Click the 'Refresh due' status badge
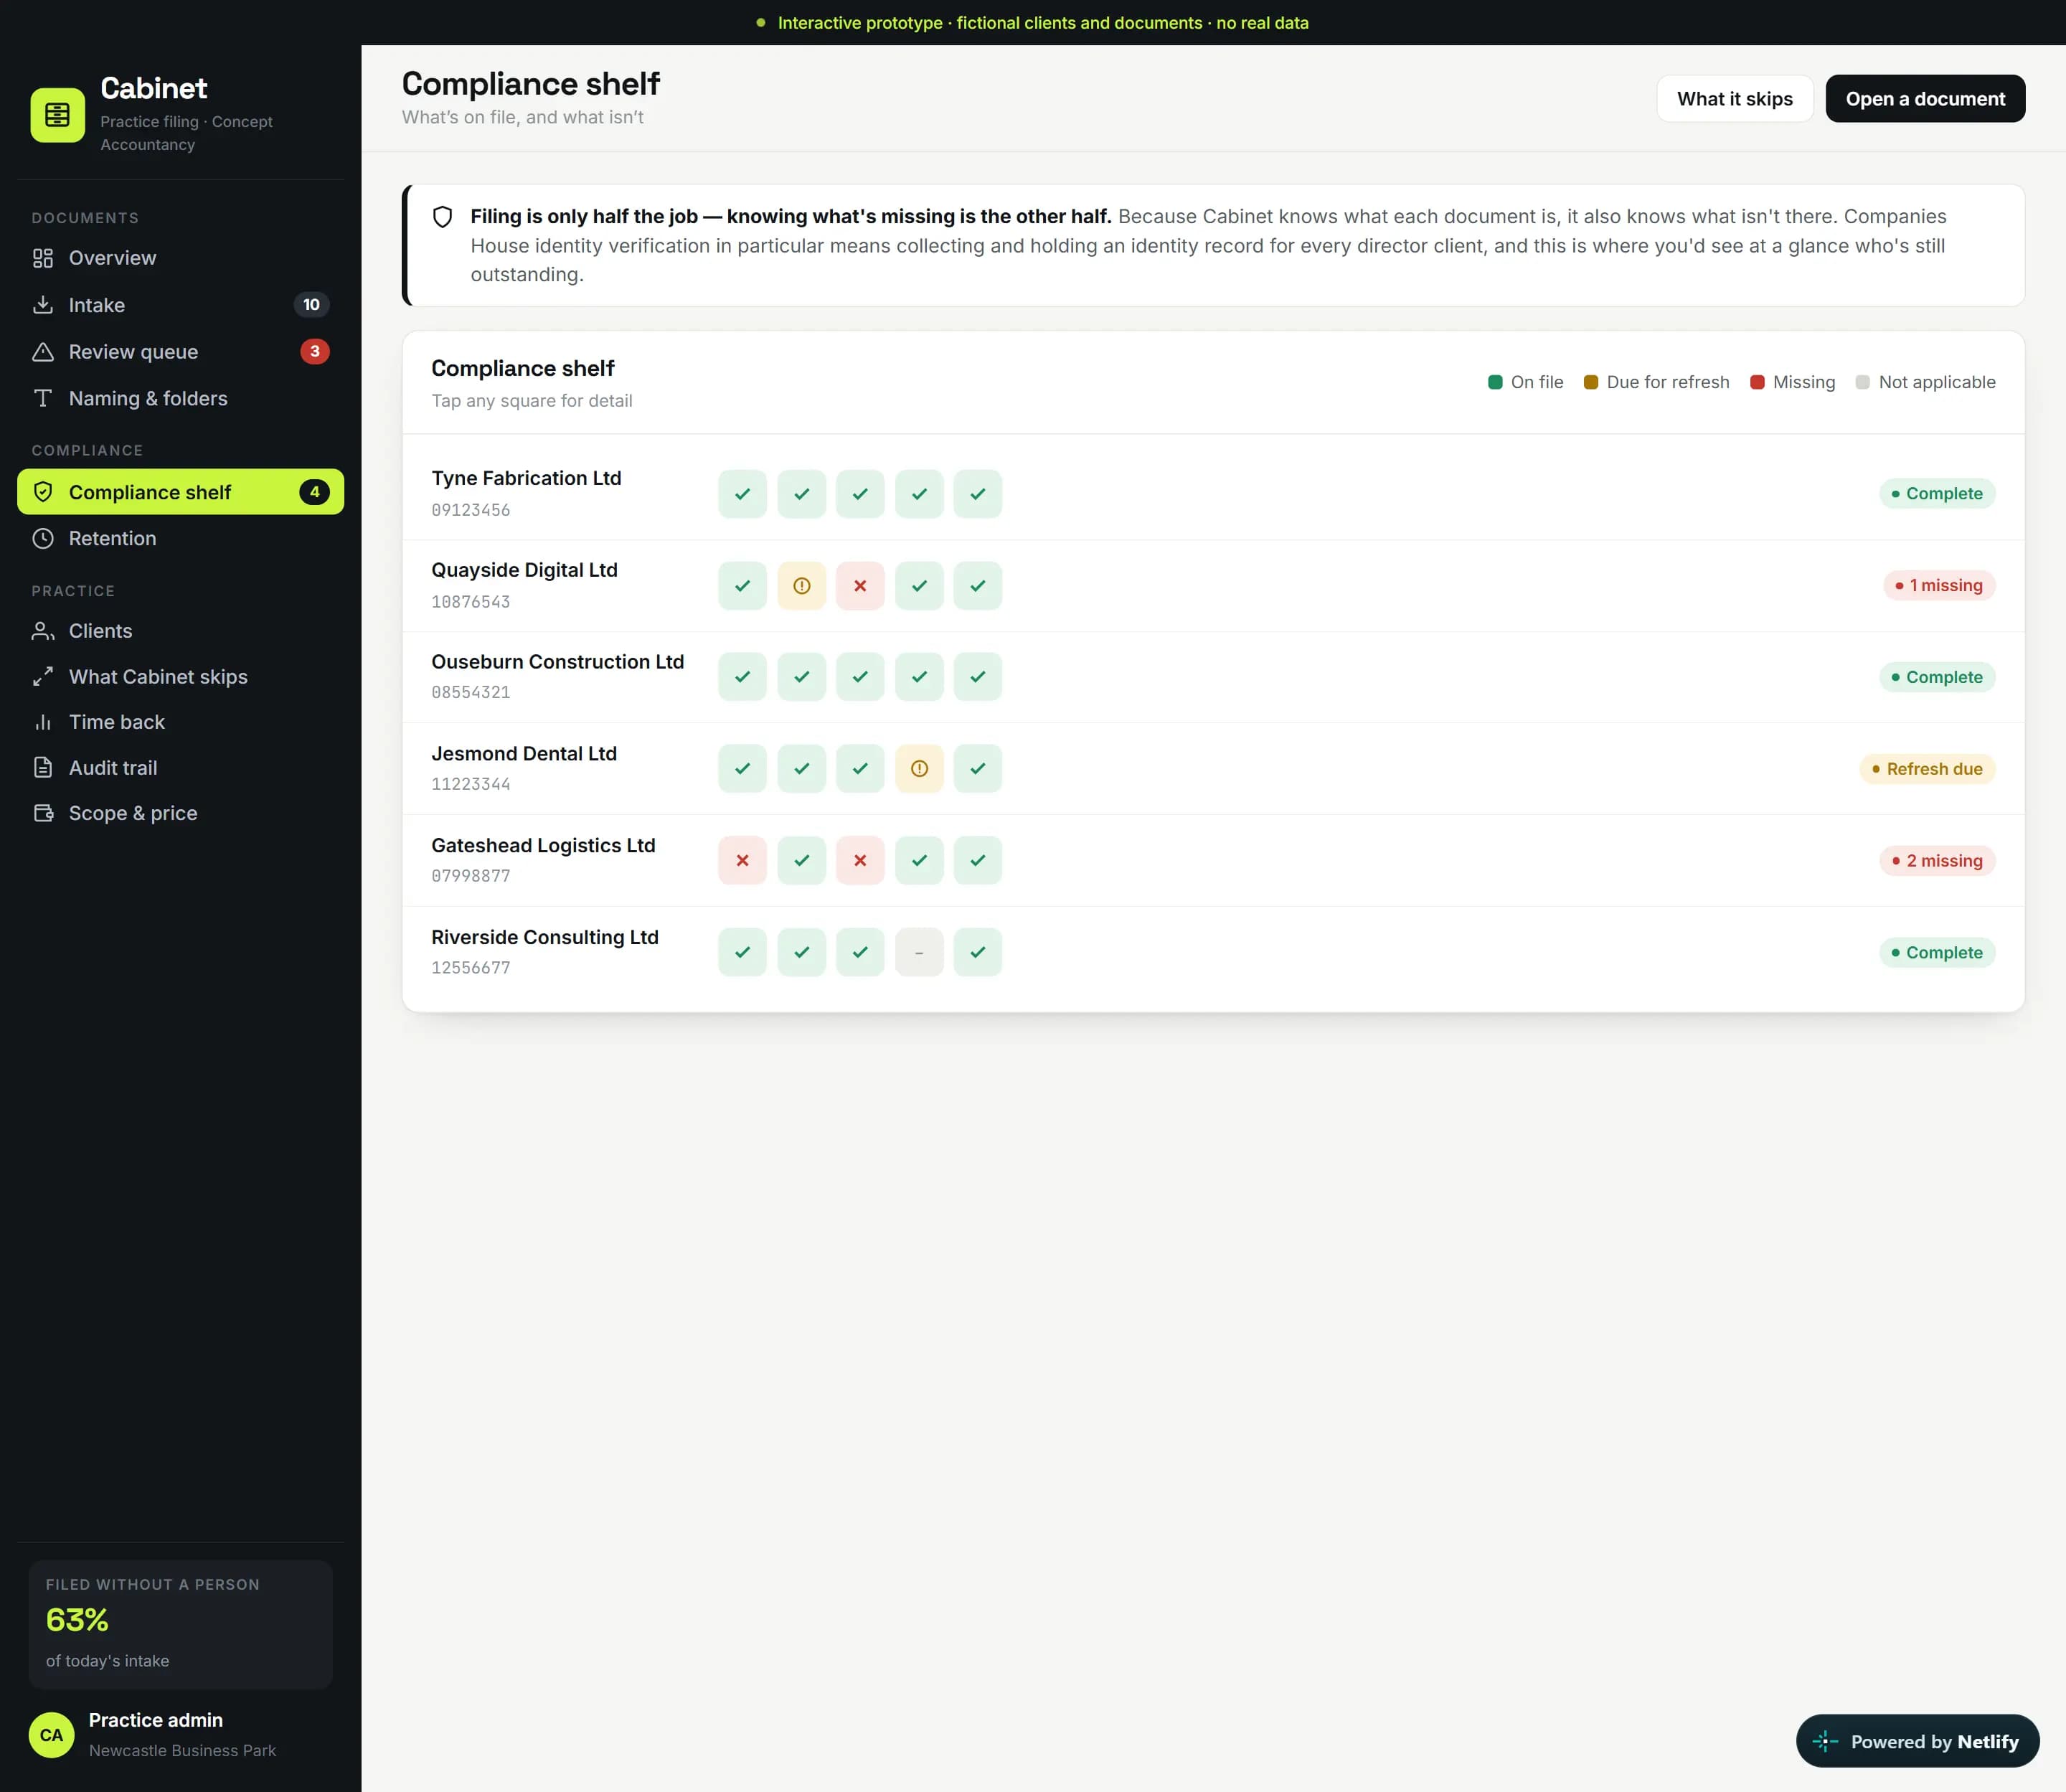This screenshot has width=2066, height=1792. [1927, 769]
